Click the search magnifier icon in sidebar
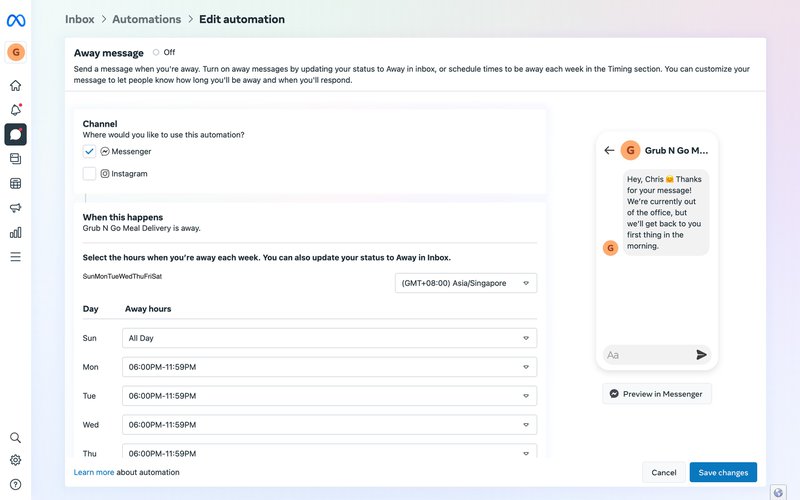Viewport: 800px width, 500px height. point(15,438)
